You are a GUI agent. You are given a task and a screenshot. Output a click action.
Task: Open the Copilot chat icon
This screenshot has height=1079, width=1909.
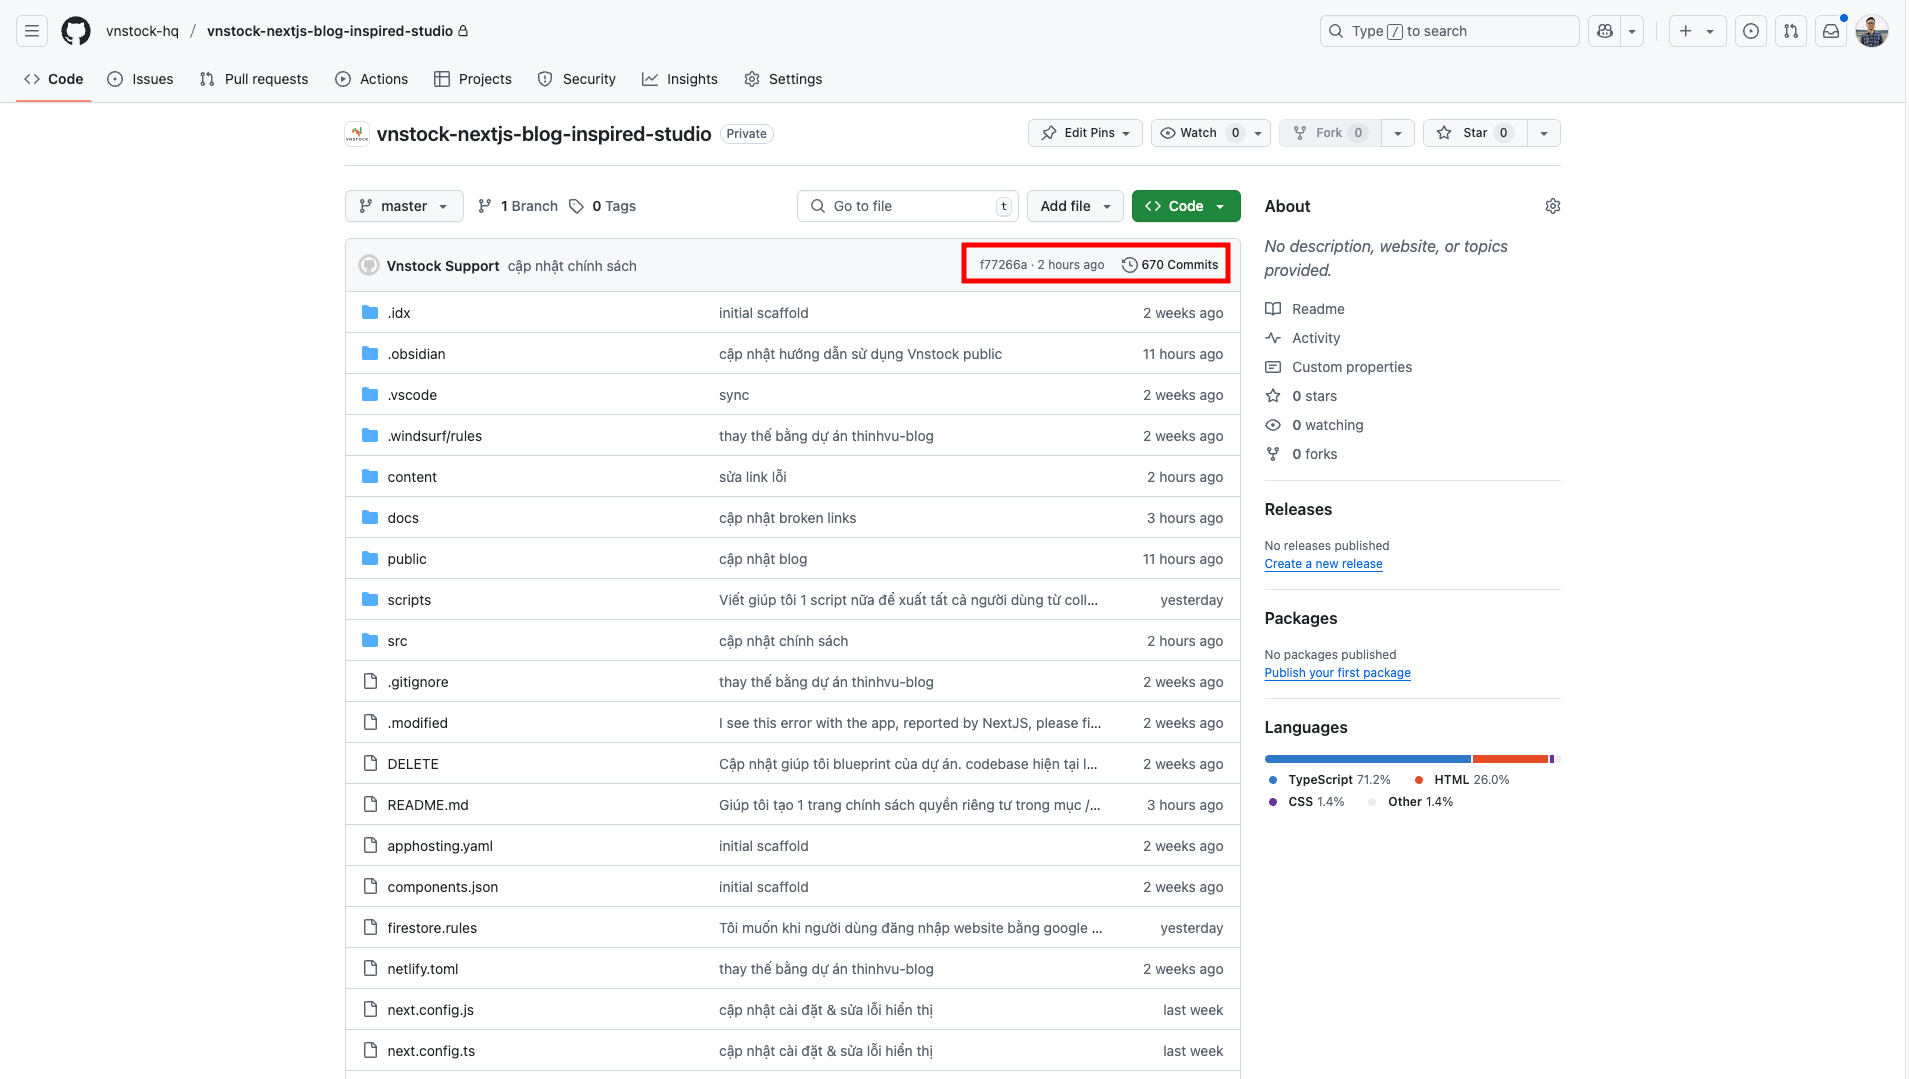coord(1605,31)
